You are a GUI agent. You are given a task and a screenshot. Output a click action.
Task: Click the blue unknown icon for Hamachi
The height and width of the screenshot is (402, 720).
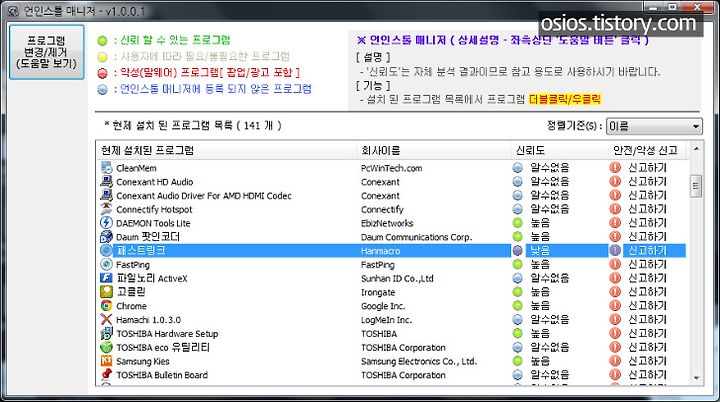click(518, 319)
